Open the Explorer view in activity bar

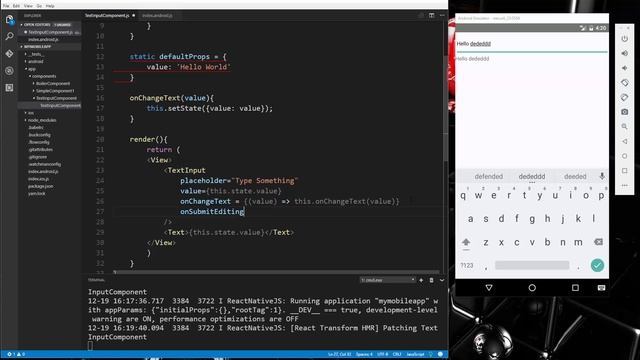tap(9, 20)
